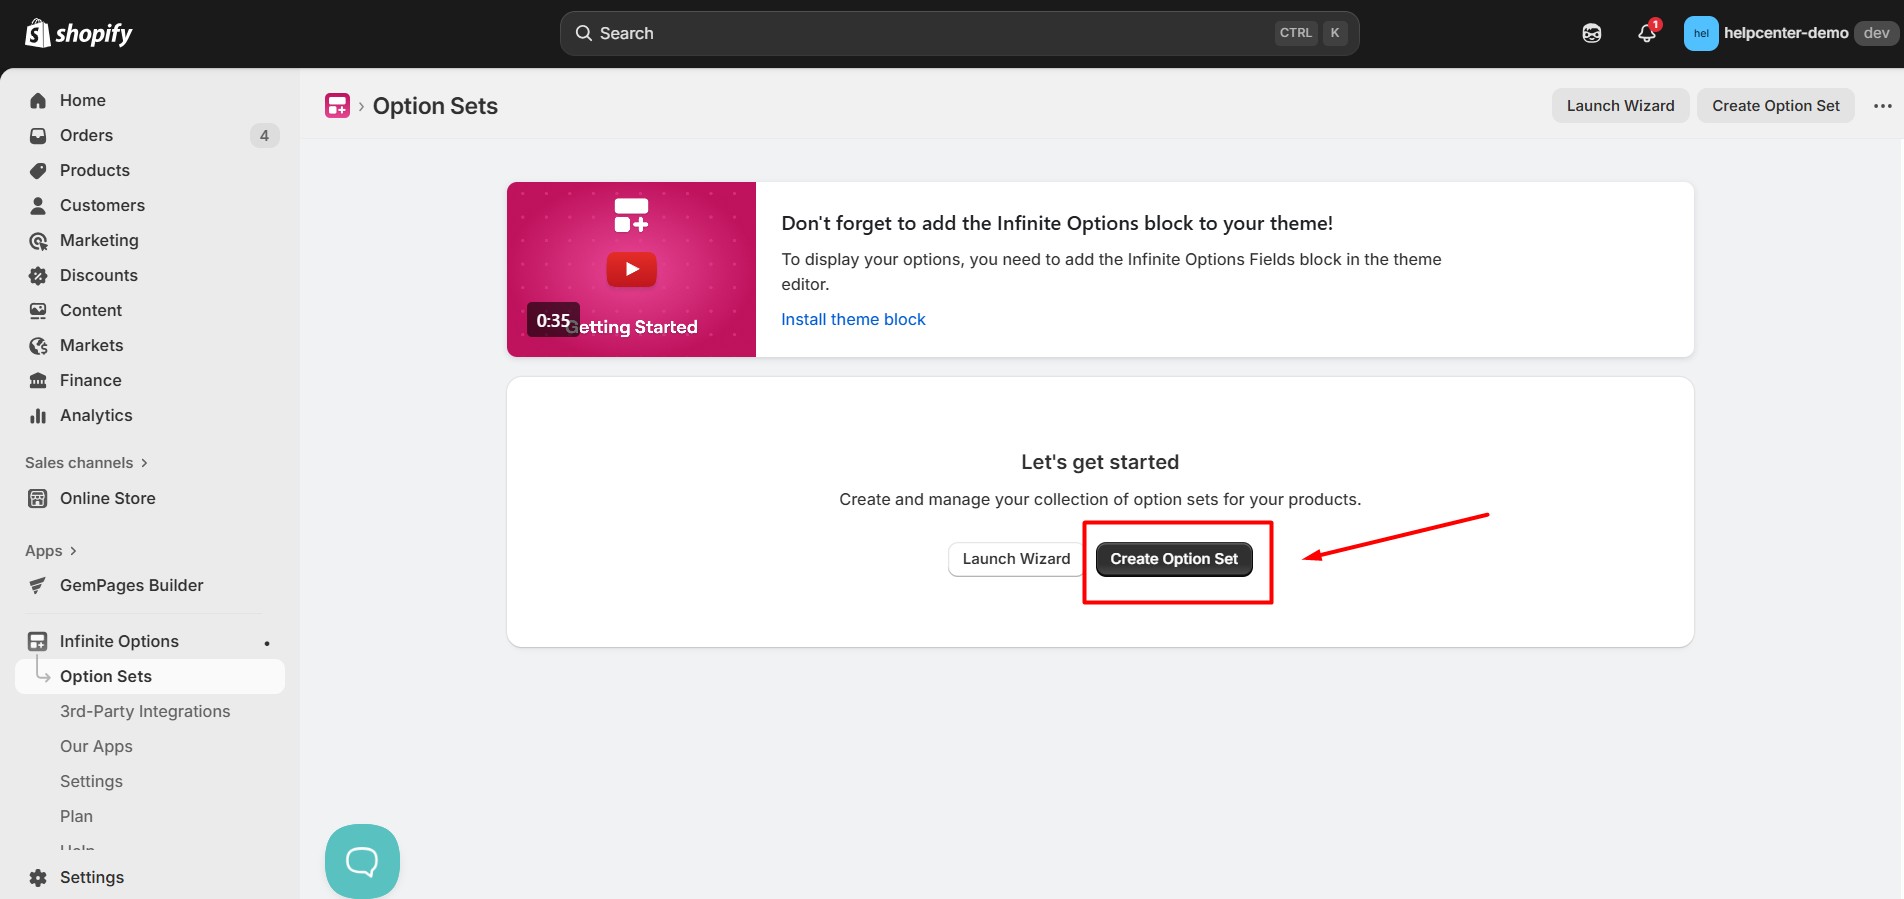The image size is (1904, 899).
Task: Click the Markets globe icon
Action: point(38,345)
